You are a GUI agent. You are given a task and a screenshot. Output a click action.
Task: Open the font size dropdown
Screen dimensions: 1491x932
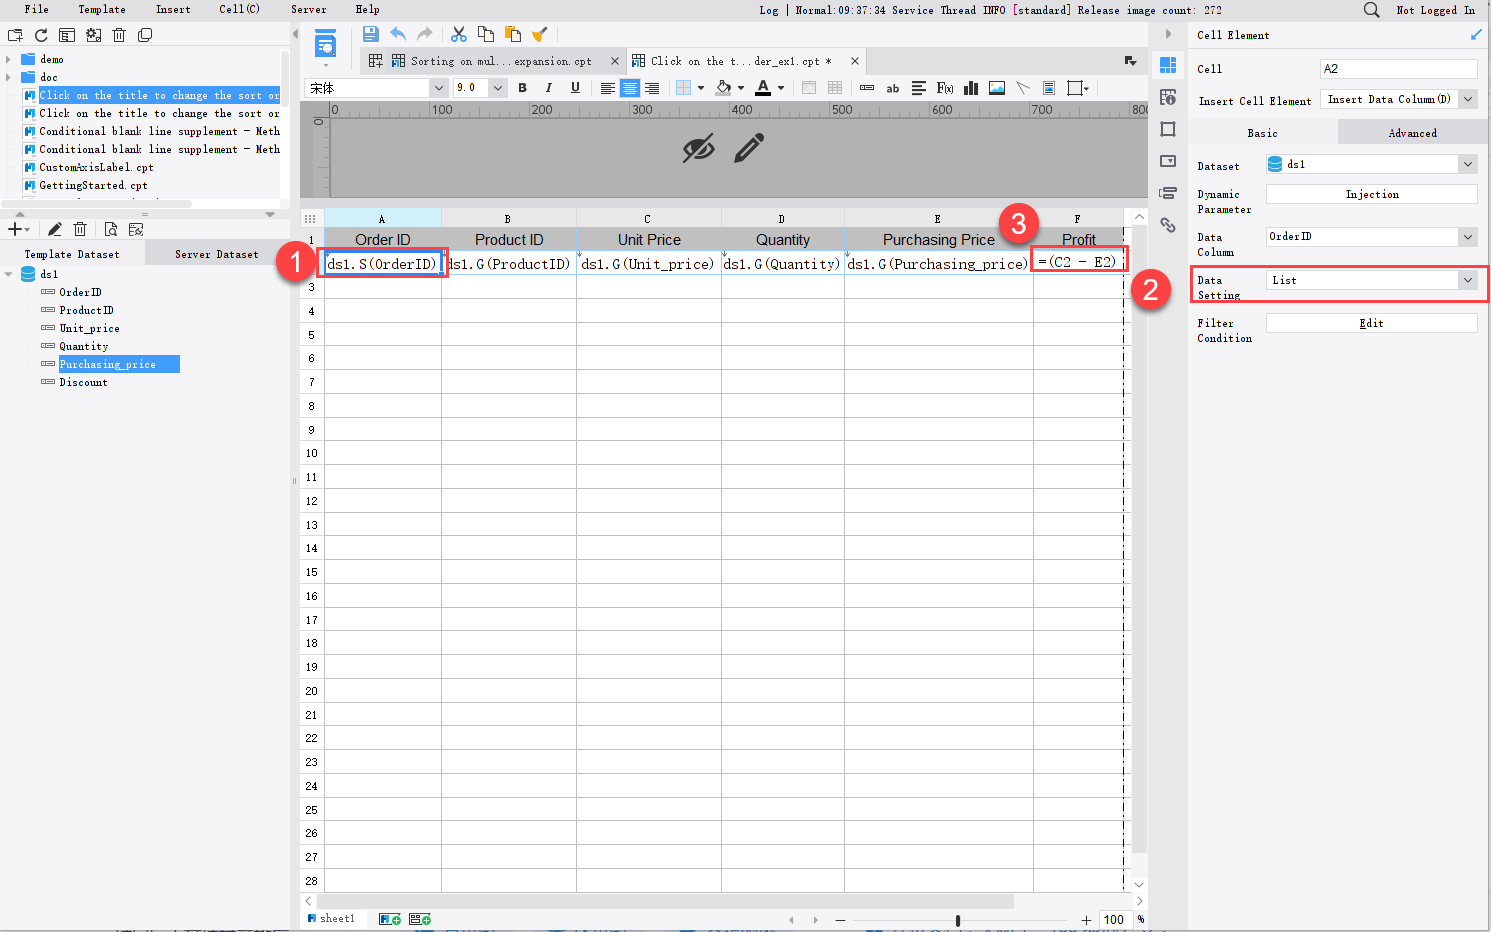pyautogui.click(x=497, y=88)
